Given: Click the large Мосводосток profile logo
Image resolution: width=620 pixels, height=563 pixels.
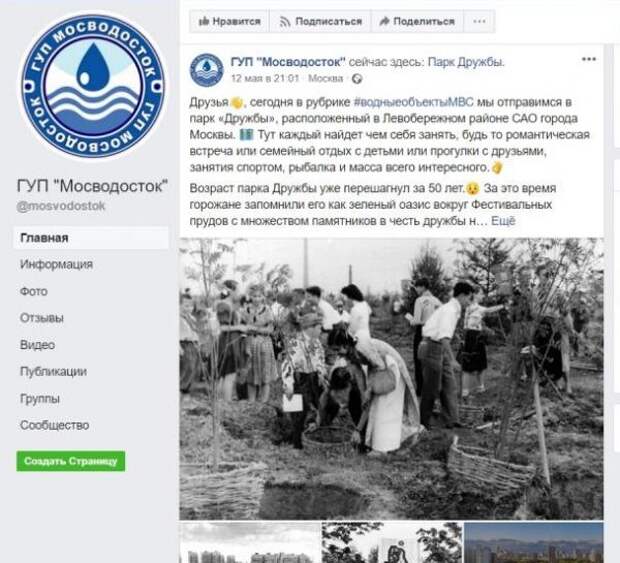Looking at the screenshot, I should tap(93, 86).
